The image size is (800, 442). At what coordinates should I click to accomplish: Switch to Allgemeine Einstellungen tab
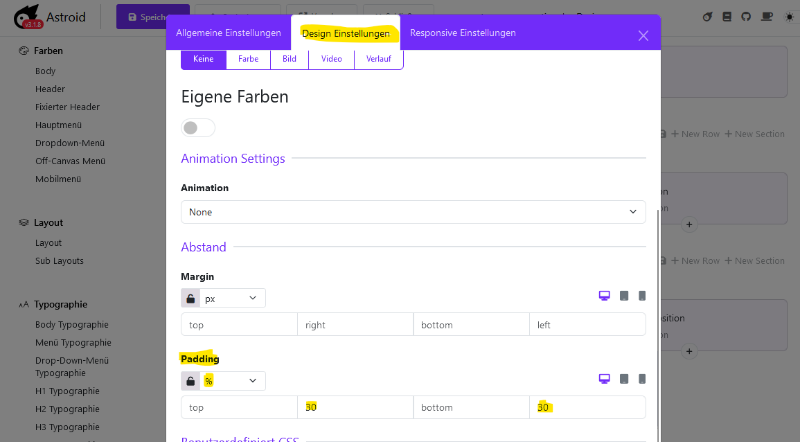tap(229, 33)
